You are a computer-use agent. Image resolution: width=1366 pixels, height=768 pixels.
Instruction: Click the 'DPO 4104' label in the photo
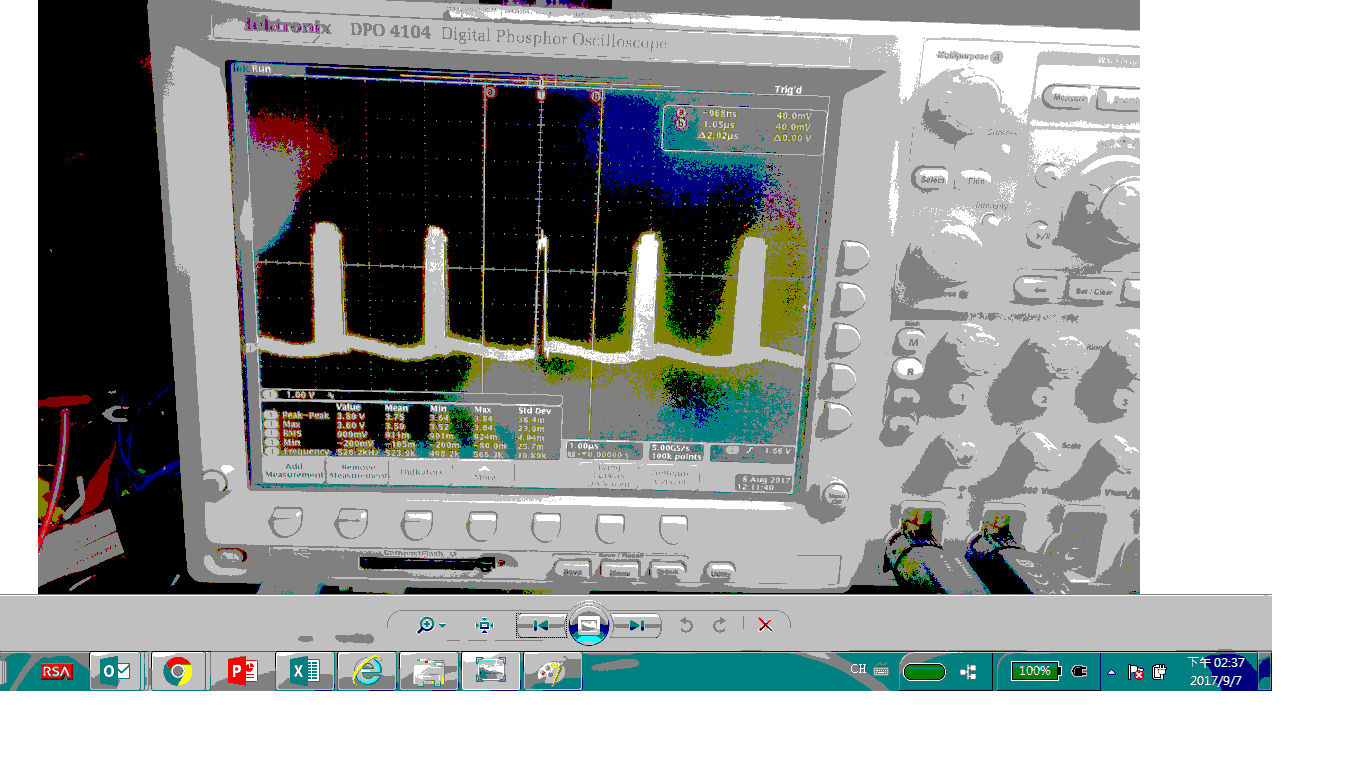(x=390, y=31)
